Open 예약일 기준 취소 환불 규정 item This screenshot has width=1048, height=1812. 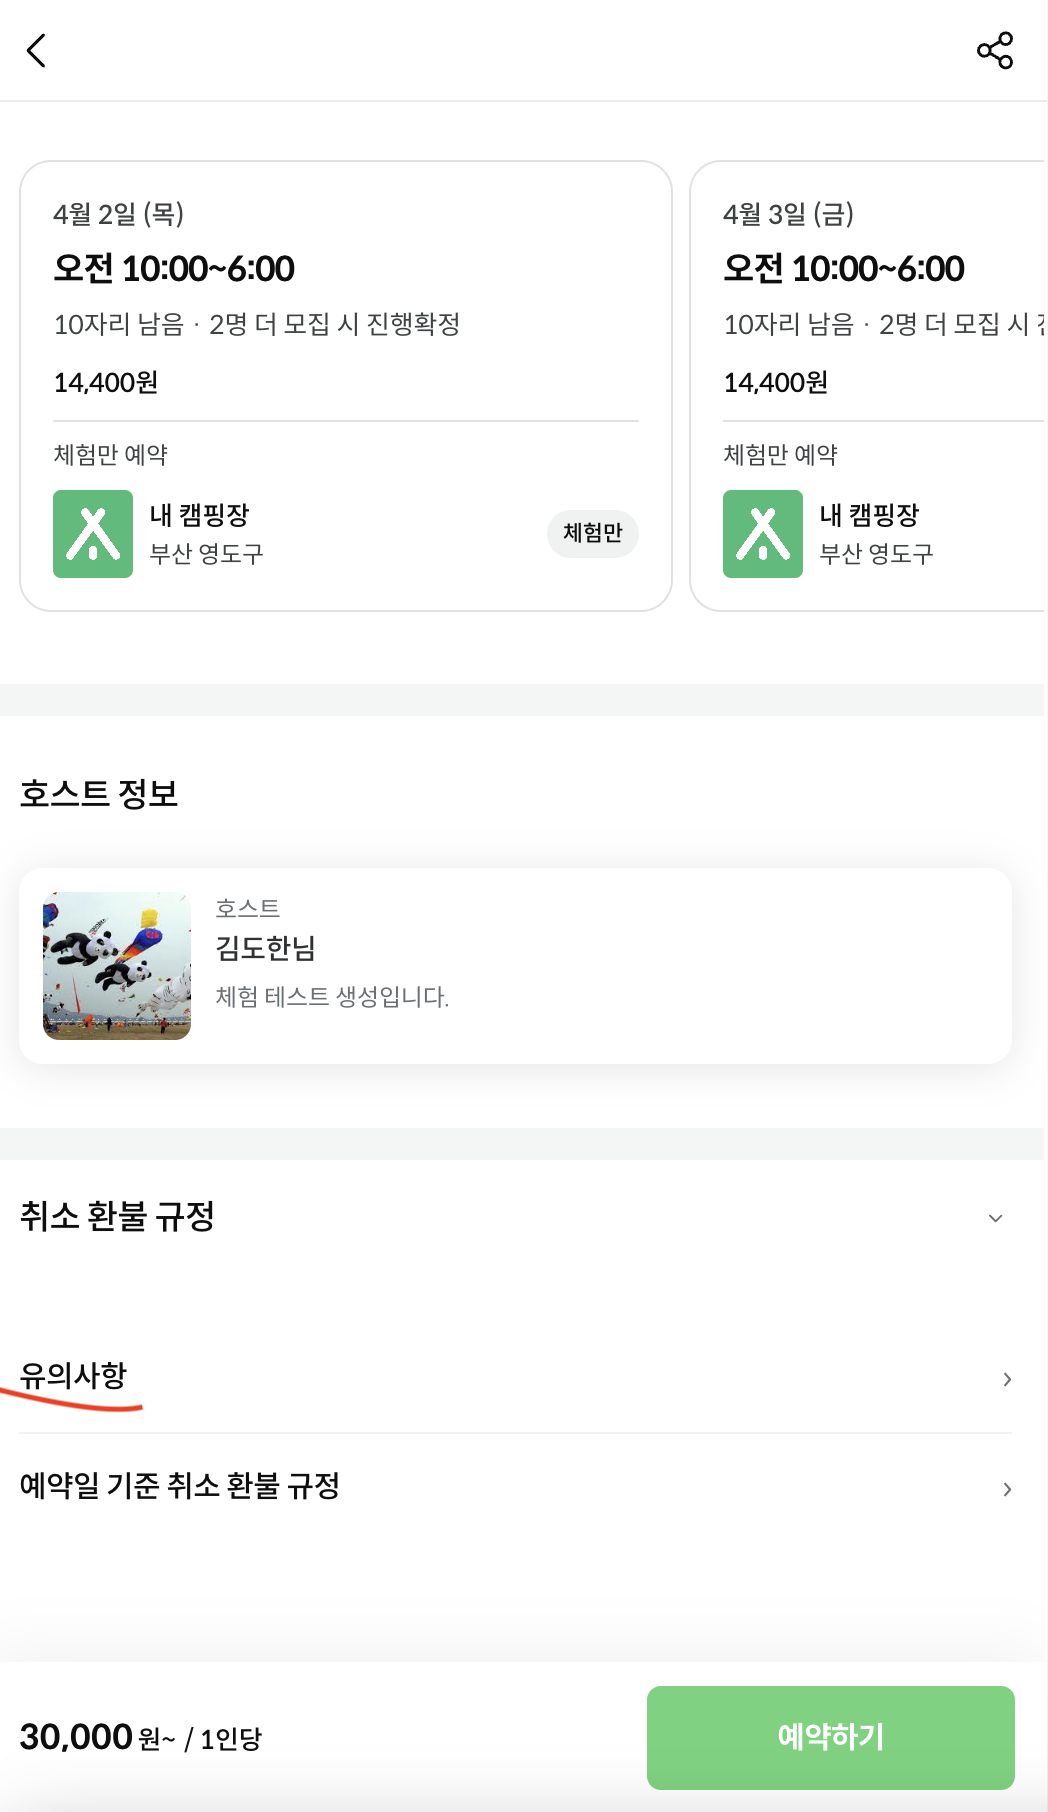180,1486
